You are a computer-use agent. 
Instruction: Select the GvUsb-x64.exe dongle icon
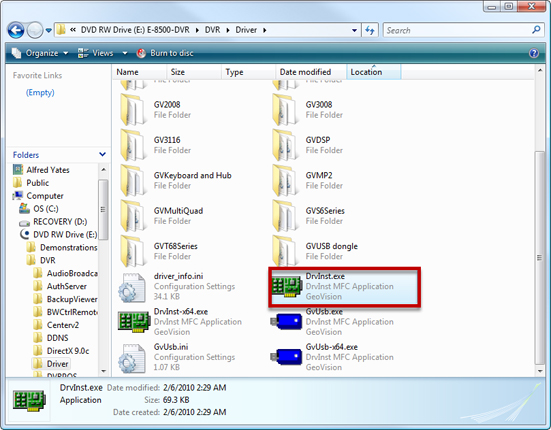(287, 357)
